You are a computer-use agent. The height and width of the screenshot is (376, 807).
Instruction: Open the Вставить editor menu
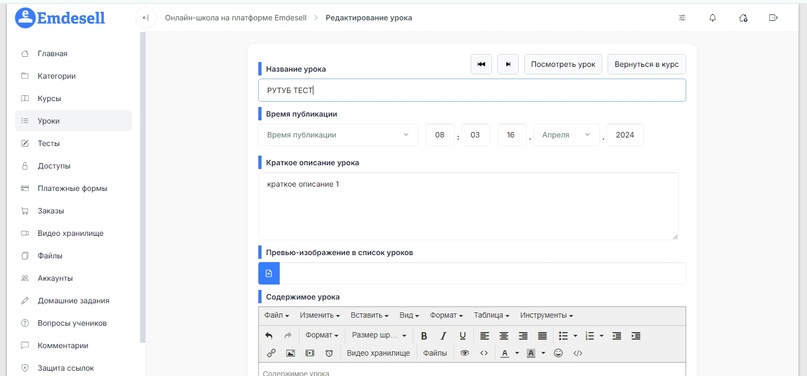tap(369, 315)
